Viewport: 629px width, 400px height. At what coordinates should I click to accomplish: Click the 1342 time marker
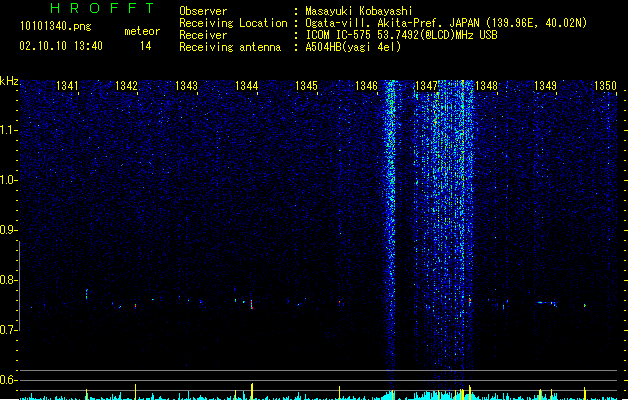pyautogui.click(x=126, y=86)
